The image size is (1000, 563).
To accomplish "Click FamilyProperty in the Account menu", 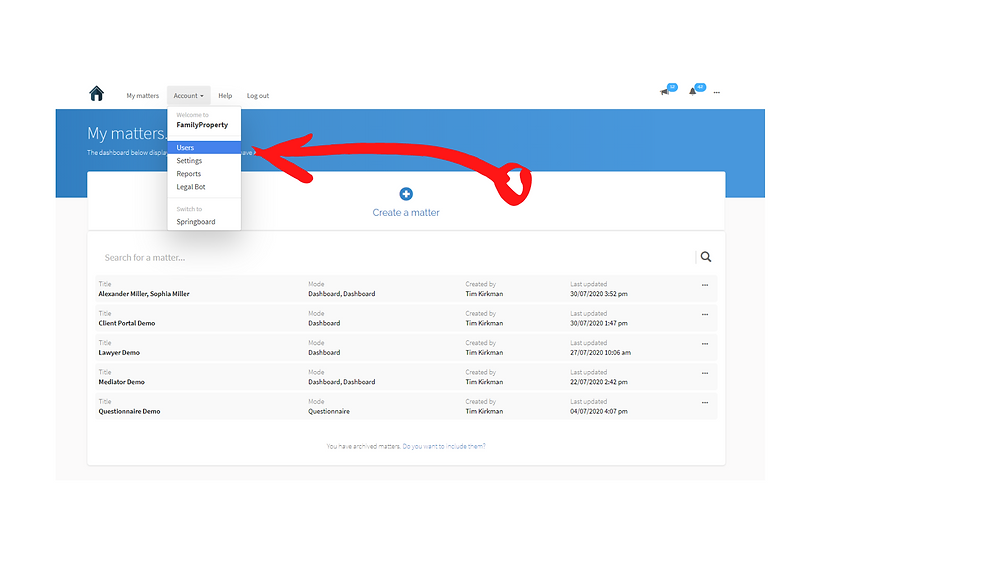I will click(x=202, y=125).
